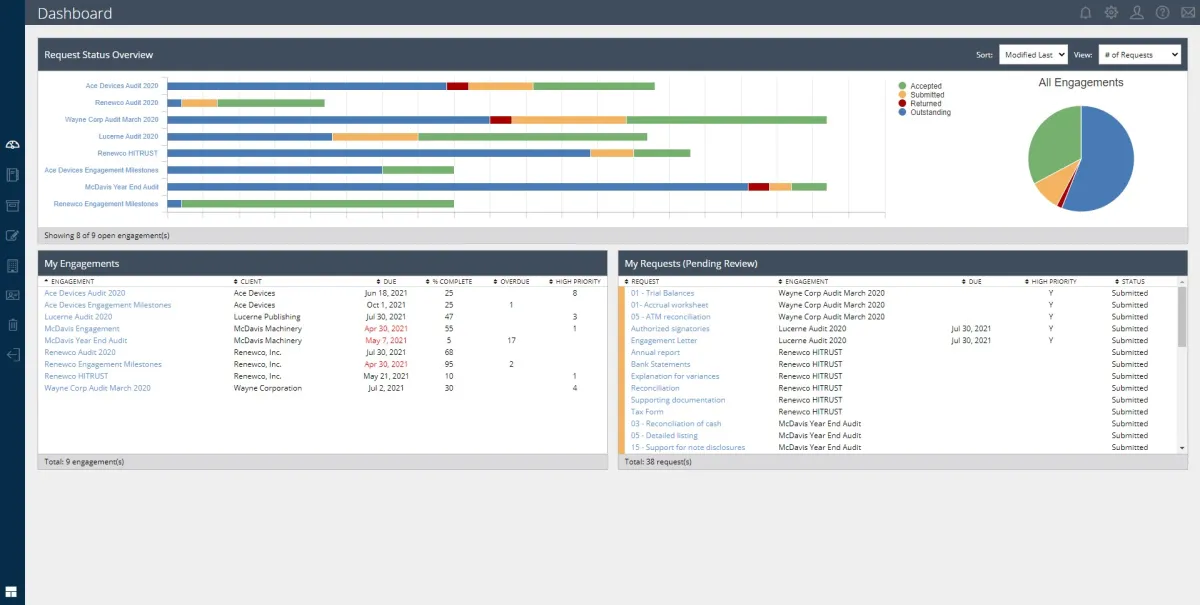
Task: Open the 05 - Detailed listing request
Action: coord(664,436)
